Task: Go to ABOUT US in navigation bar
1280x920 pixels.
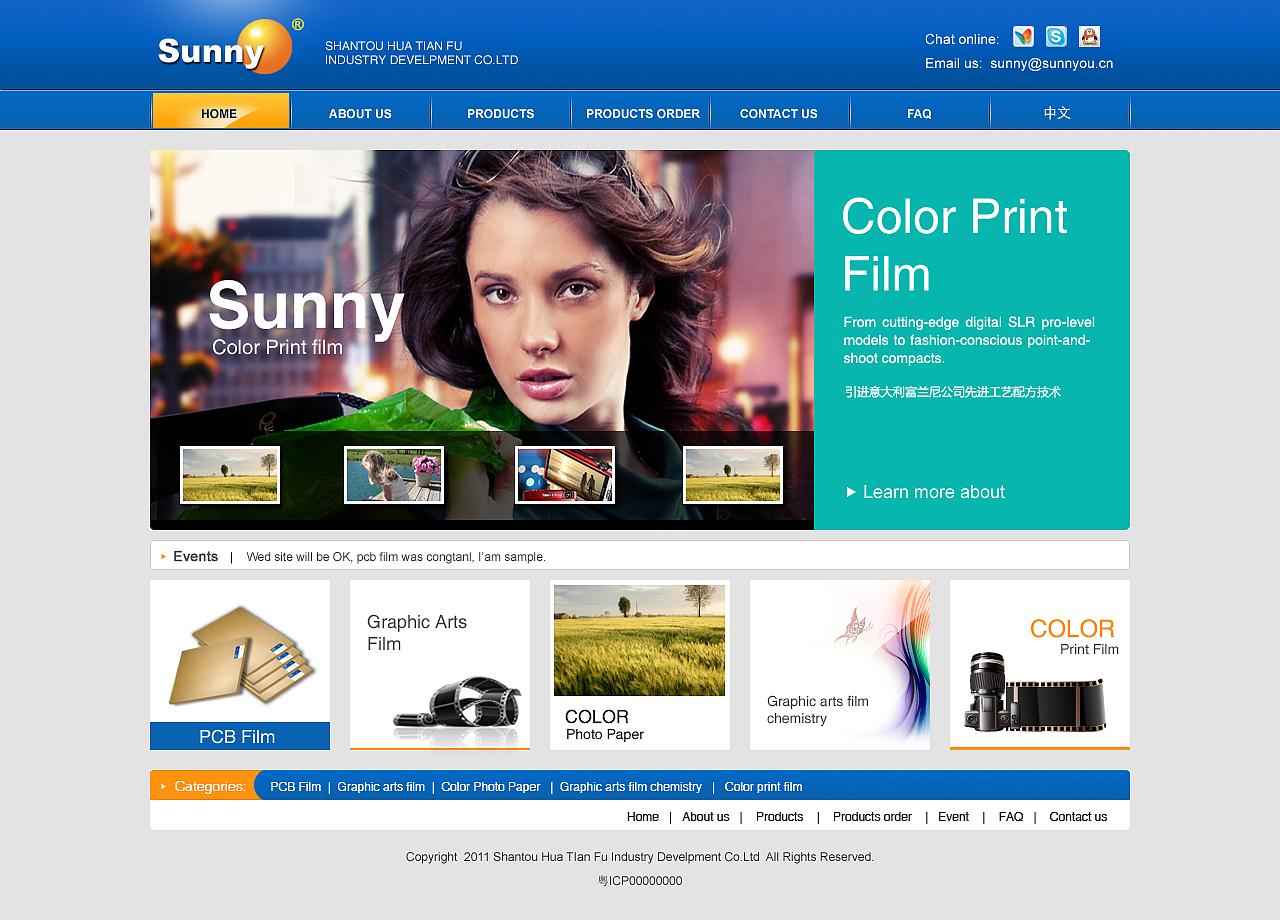Action: pos(360,114)
